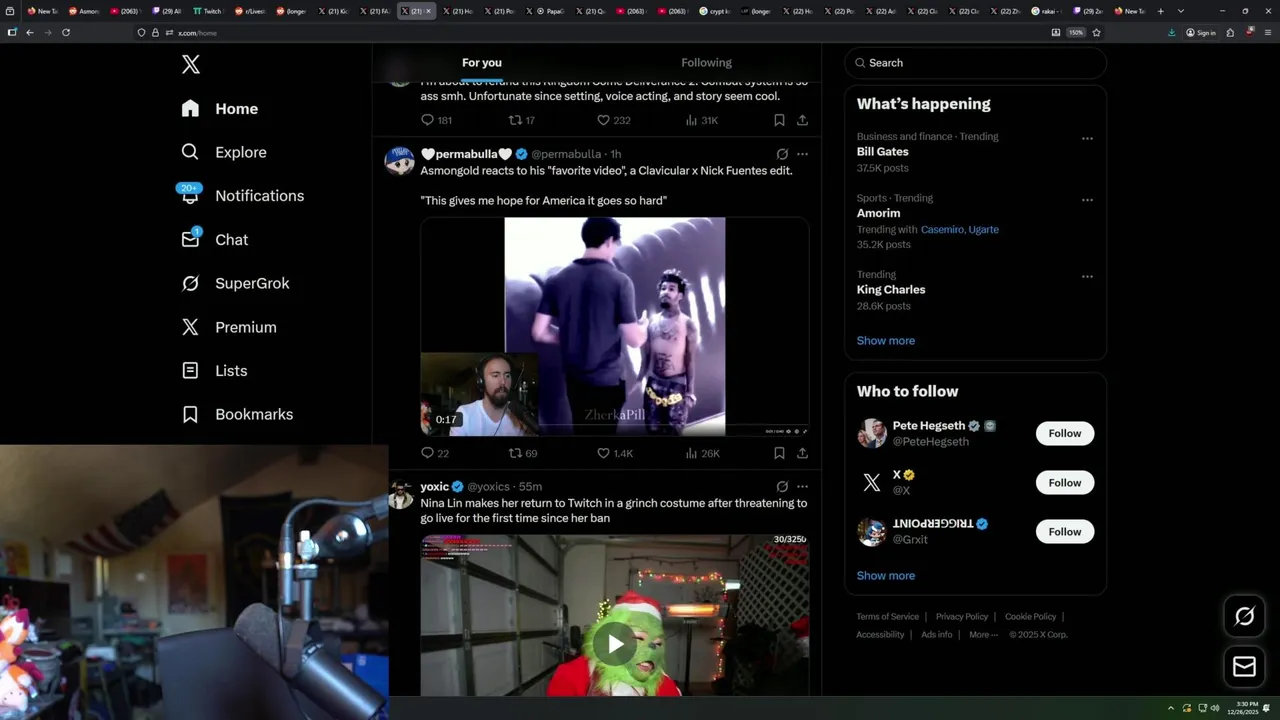Open Notifications in the sidebar
Screen dimensions: 1280x720
pos(242,196)
